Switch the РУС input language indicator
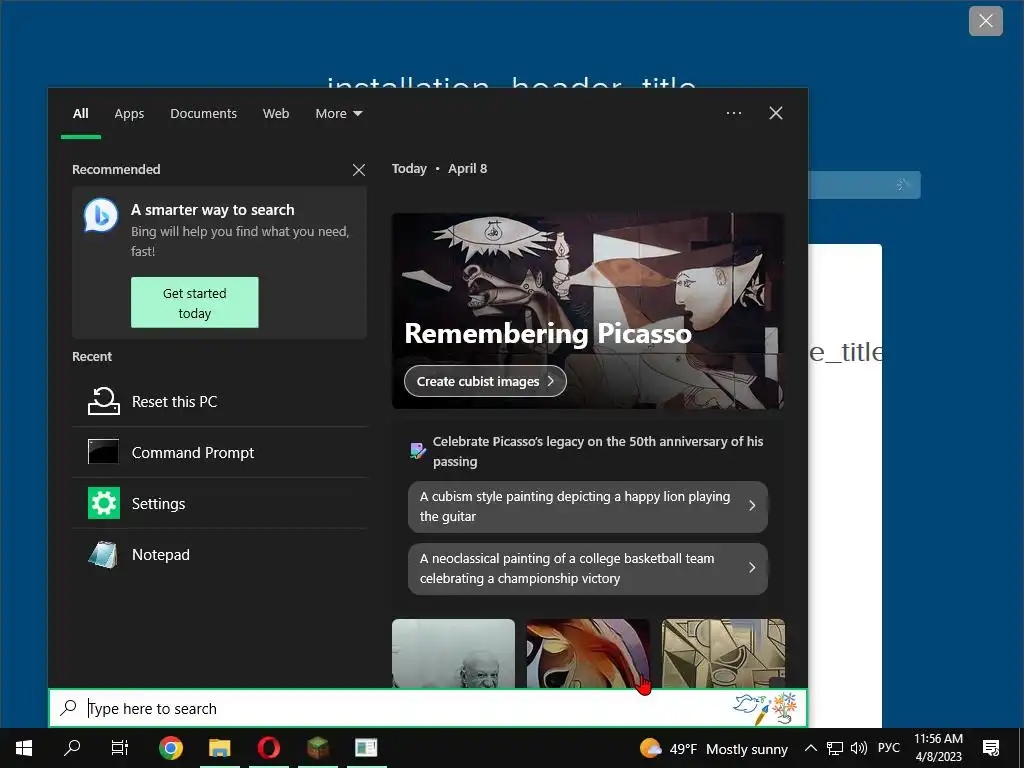The height and width of the screenshot is (768, 1024). click(889, 748)
